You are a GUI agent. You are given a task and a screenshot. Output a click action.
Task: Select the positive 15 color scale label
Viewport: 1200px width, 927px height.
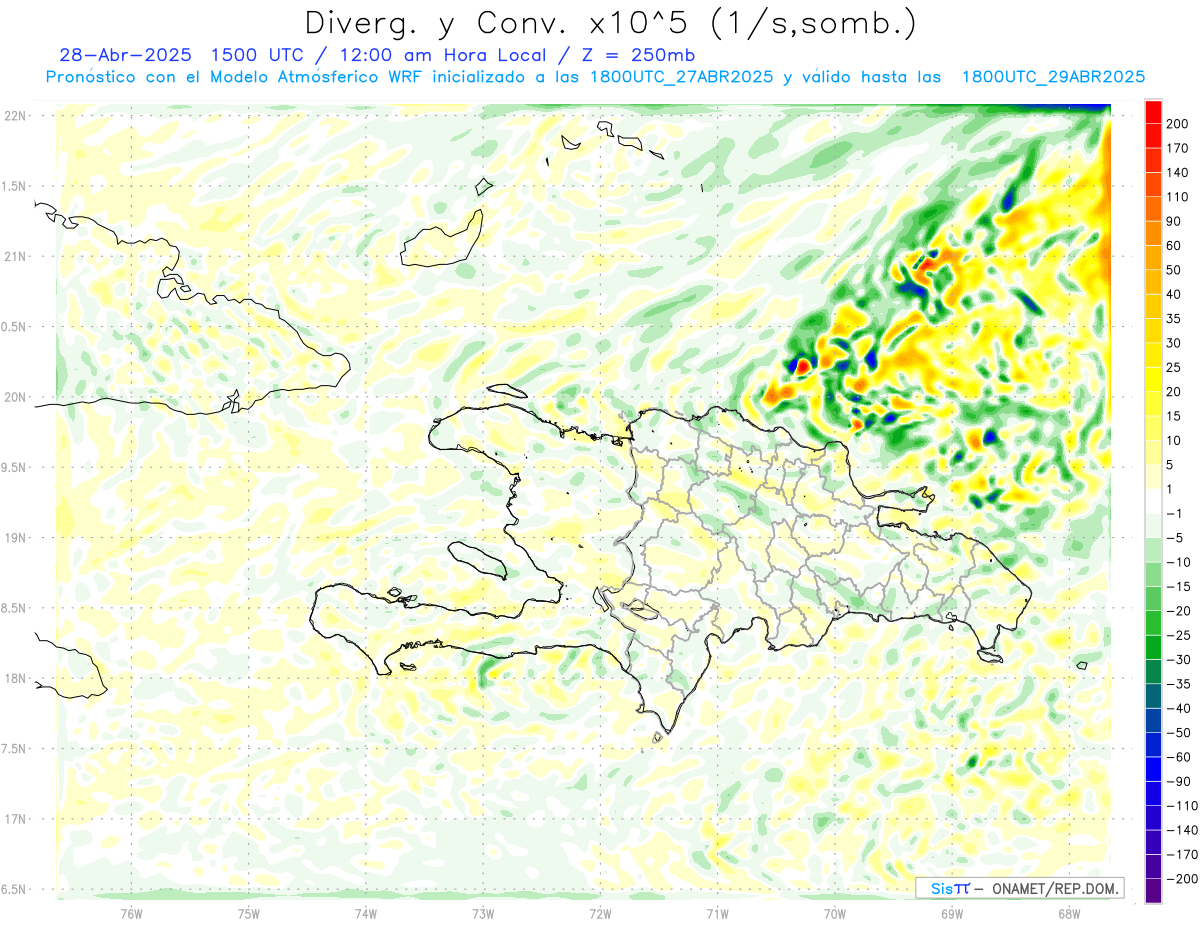pyautogui.click(x=1175, y=416)
